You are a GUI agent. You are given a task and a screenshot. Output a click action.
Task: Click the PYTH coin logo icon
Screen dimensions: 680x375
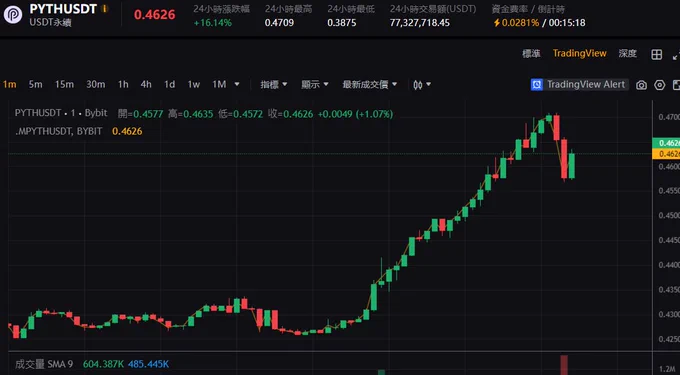13,15
